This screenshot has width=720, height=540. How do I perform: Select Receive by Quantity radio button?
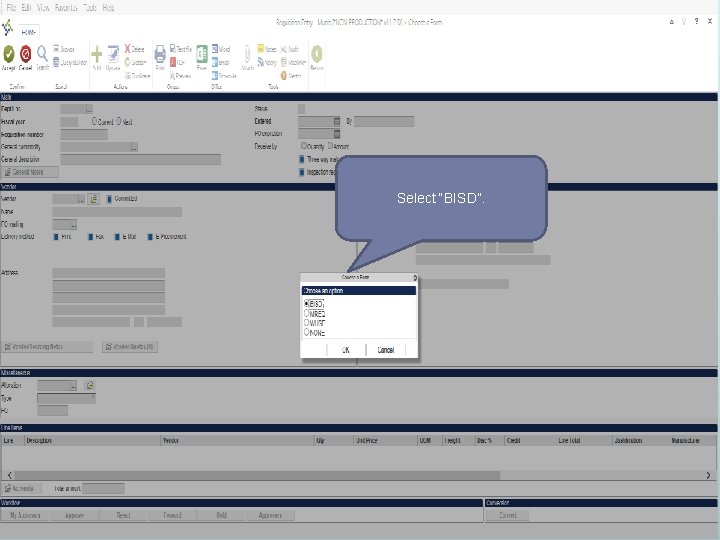point(304,146)
